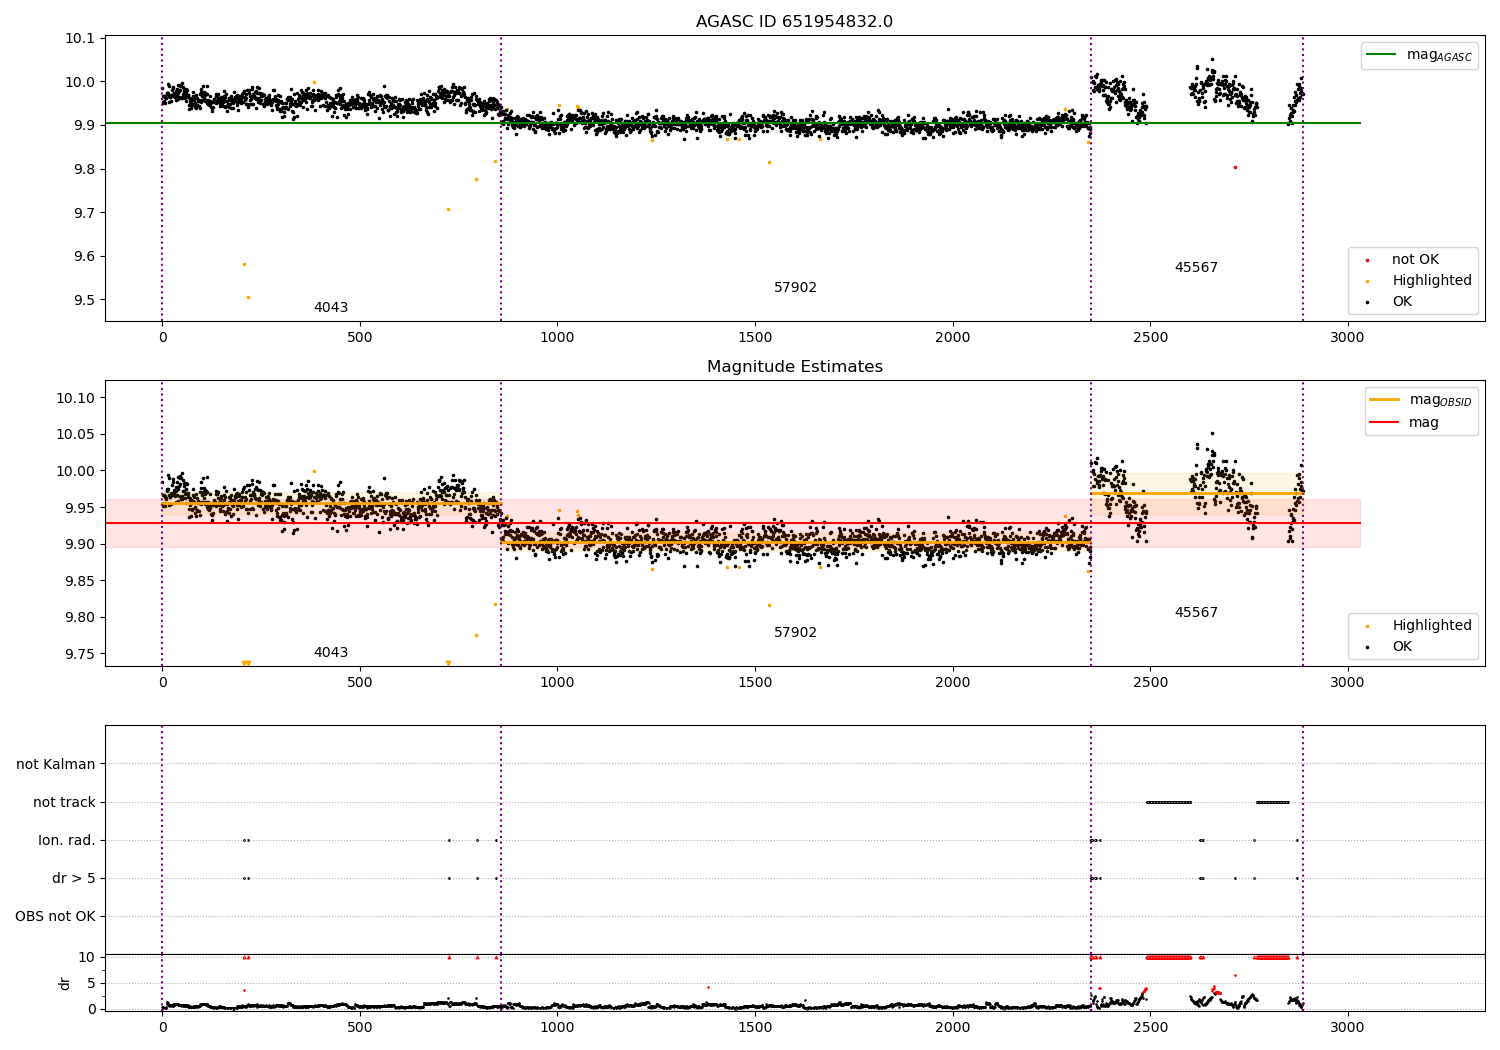Click "4043" label in Magnitude Estimates plot

[x=331, y=653]
